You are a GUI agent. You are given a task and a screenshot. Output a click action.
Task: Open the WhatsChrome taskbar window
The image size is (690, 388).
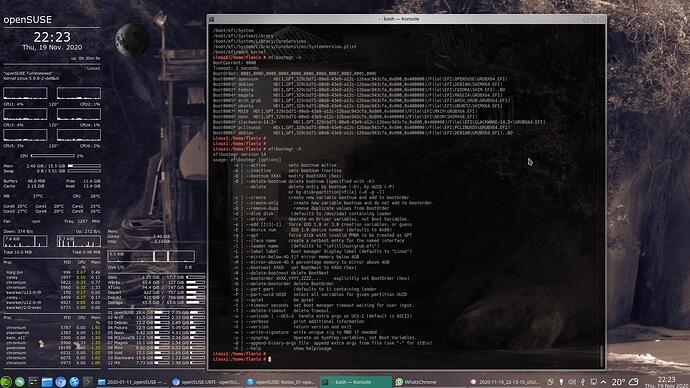click(429, 382)
